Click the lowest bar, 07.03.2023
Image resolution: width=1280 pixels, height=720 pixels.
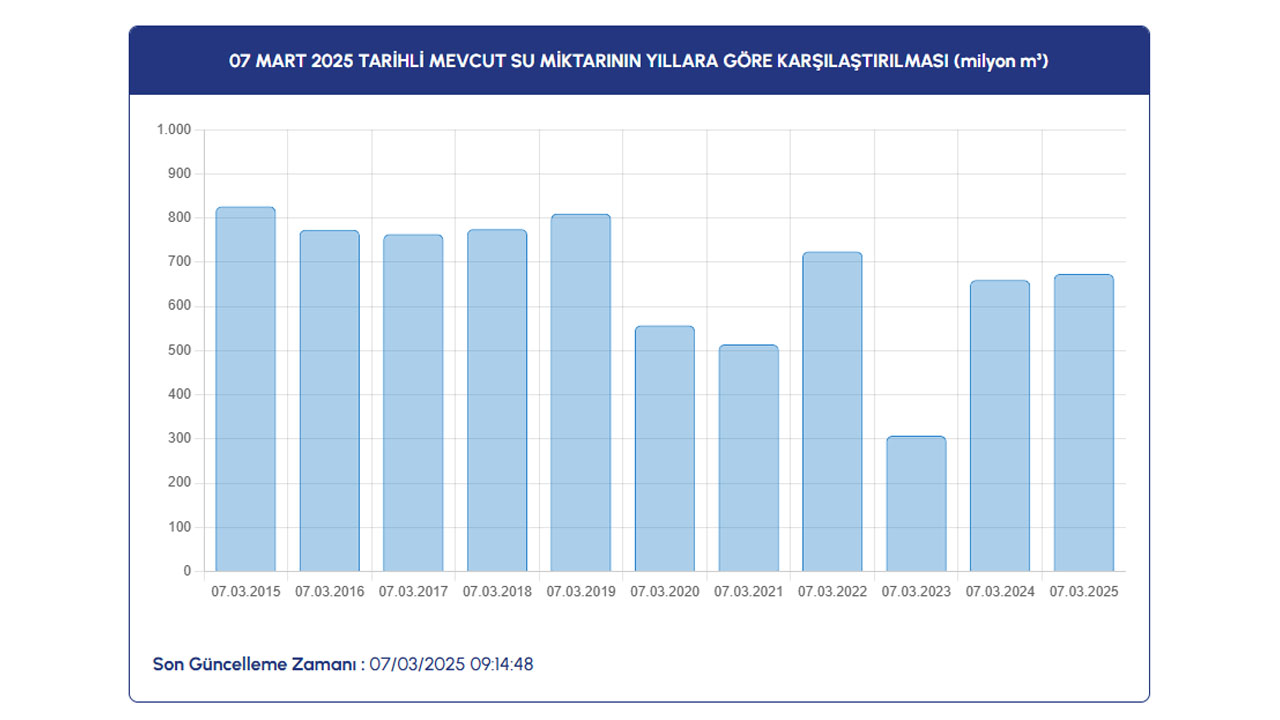916,504
